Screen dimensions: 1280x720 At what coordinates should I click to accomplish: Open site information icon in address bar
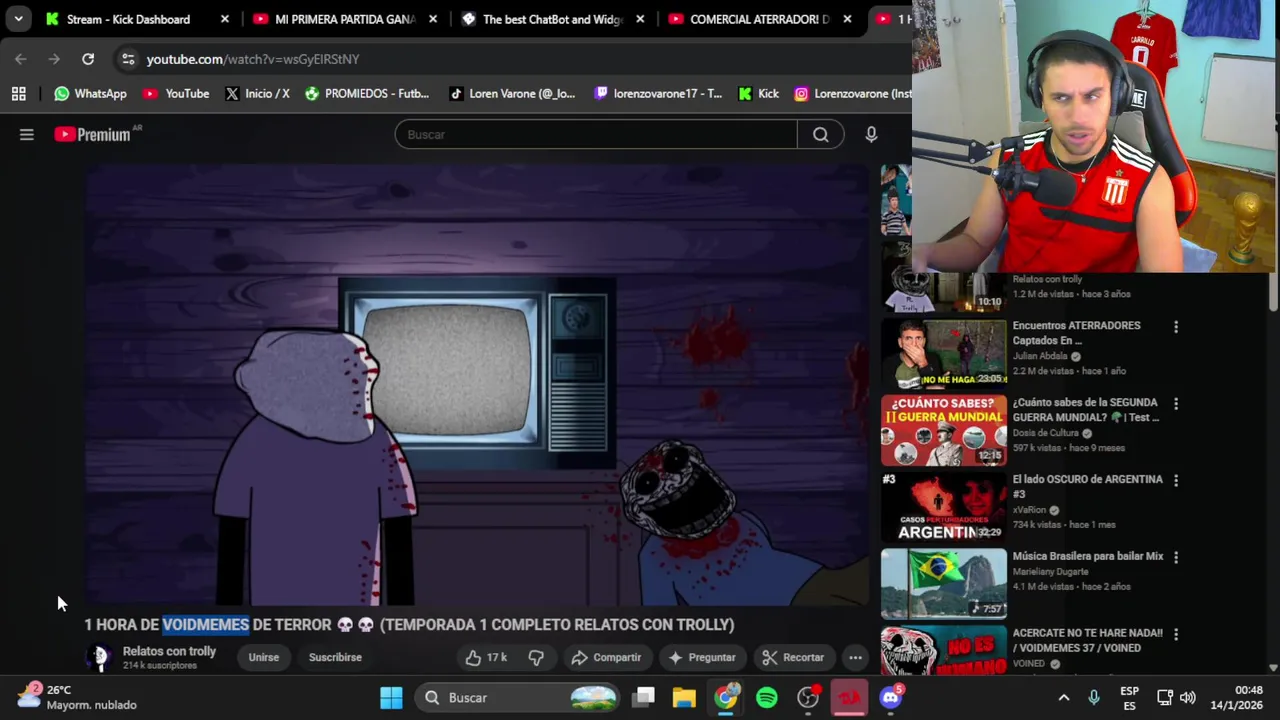128,59
